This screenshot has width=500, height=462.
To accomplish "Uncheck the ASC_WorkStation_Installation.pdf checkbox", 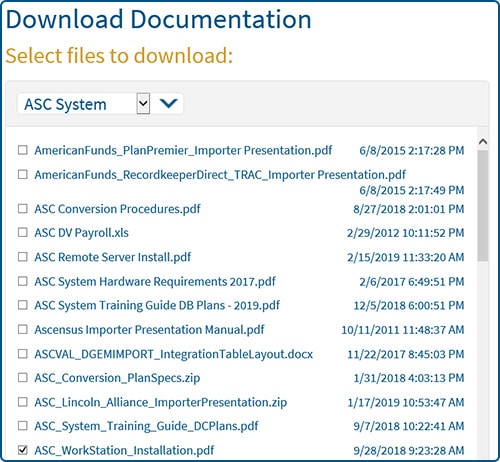I will point(23,450).
